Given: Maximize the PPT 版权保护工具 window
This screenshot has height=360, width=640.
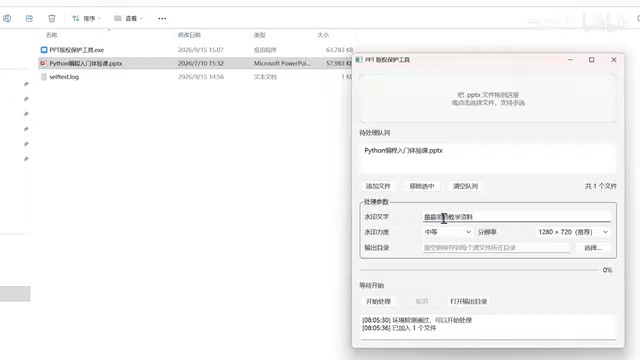Looking at the screenshot, I should (591, 60).
